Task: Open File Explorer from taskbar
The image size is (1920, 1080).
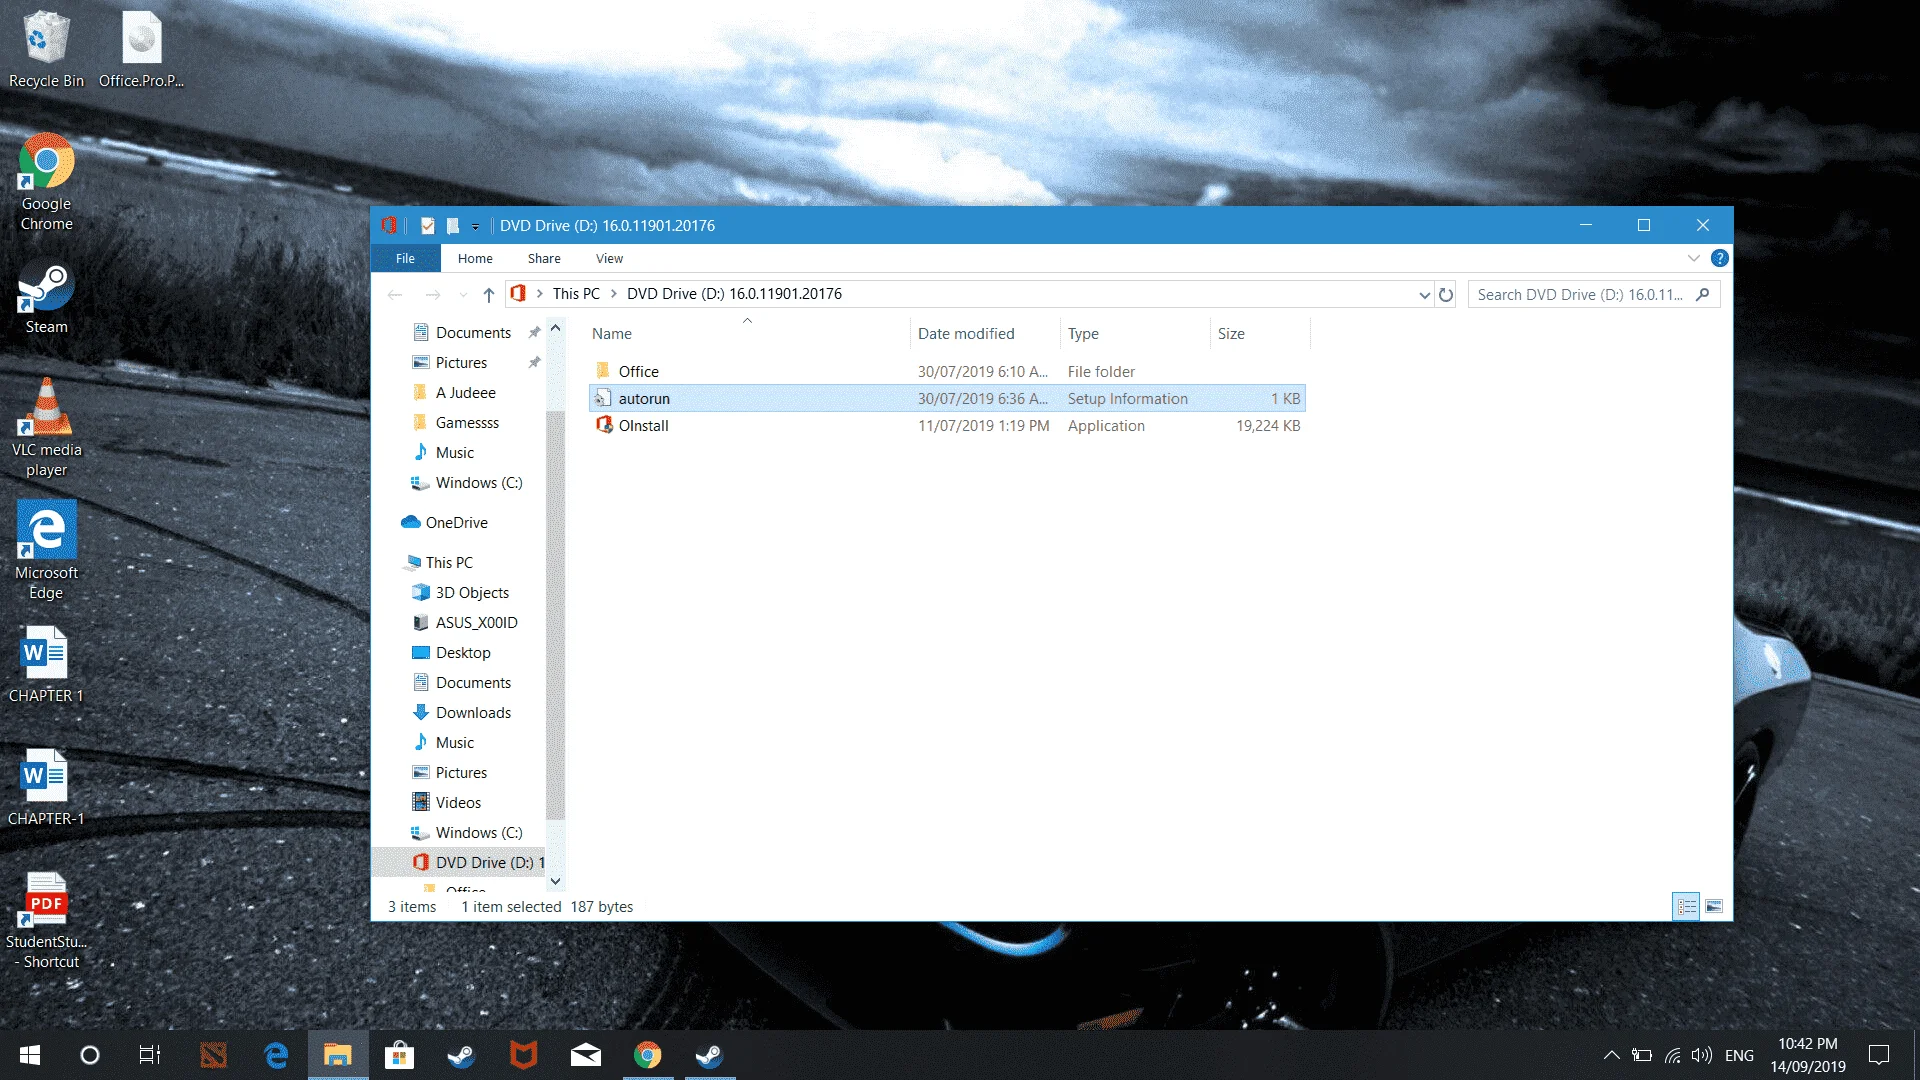Action: [x=338, y=1055]
